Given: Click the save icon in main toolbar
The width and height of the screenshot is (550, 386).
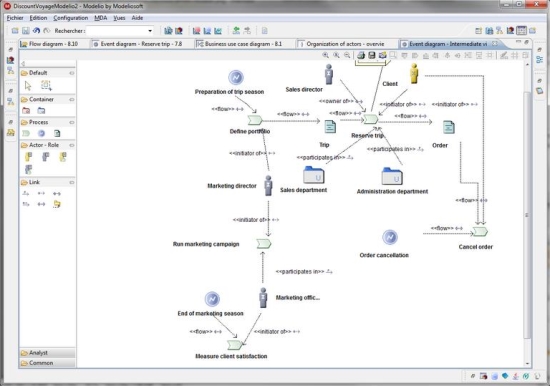Looking at the screenshot, I should pyautogui.click(x=26, y=31).
